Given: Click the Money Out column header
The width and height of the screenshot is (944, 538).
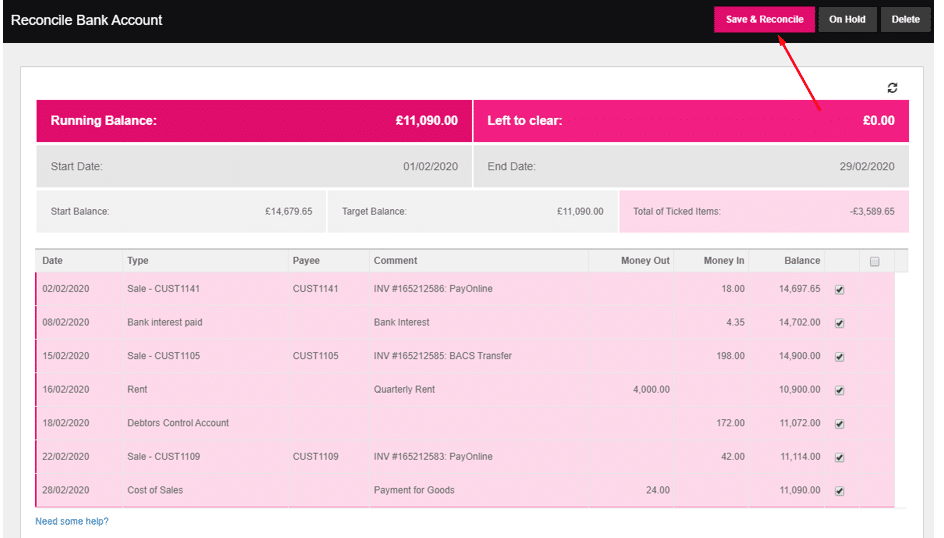Looking at the screenshot, I should [x=644, y=261].
